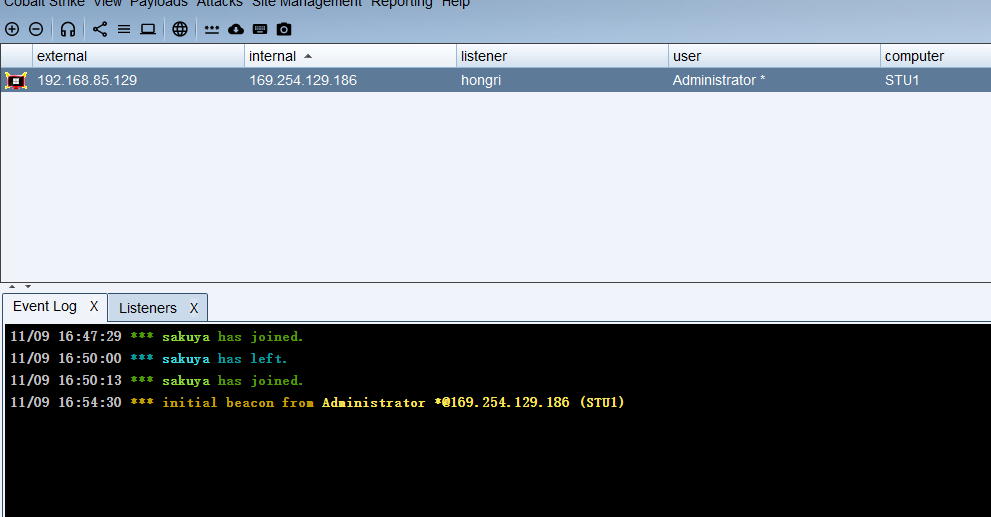The image size is (991, 517).
Task: Select the STU1 computer cell
Action: [x=935, y=80]
